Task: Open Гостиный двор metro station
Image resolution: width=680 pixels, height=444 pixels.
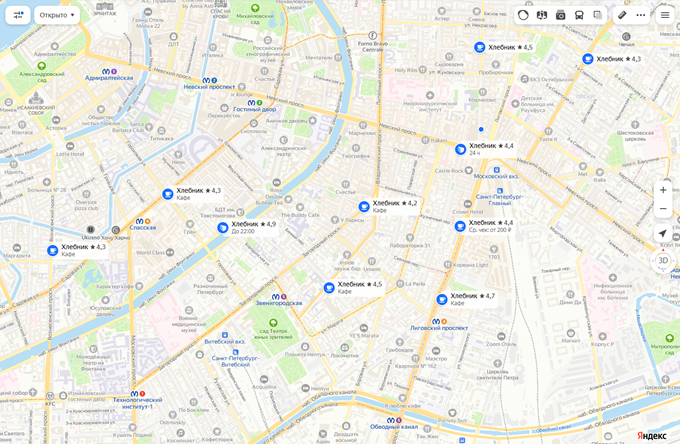Action: pyautogui.click(x=255, y=106)
